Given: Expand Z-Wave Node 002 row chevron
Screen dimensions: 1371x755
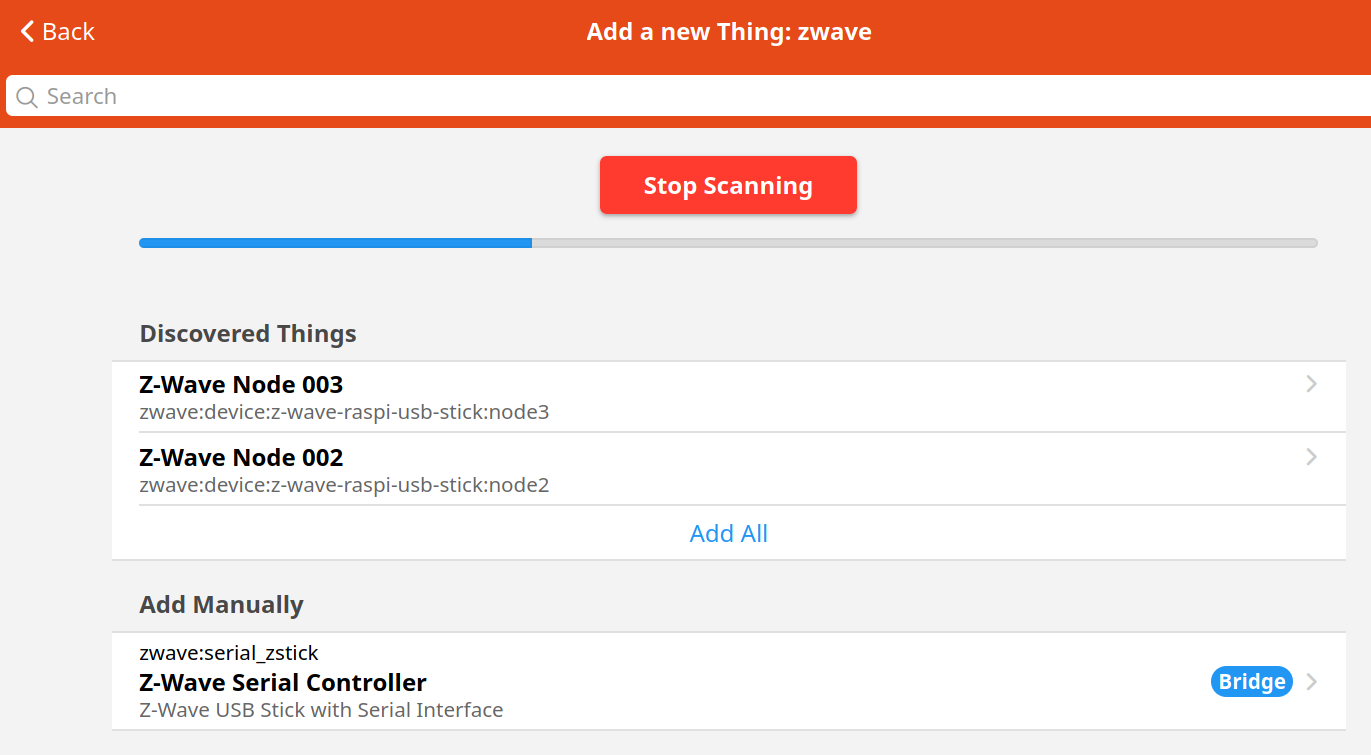Looking at the screenshot, I should (1312, 457).
